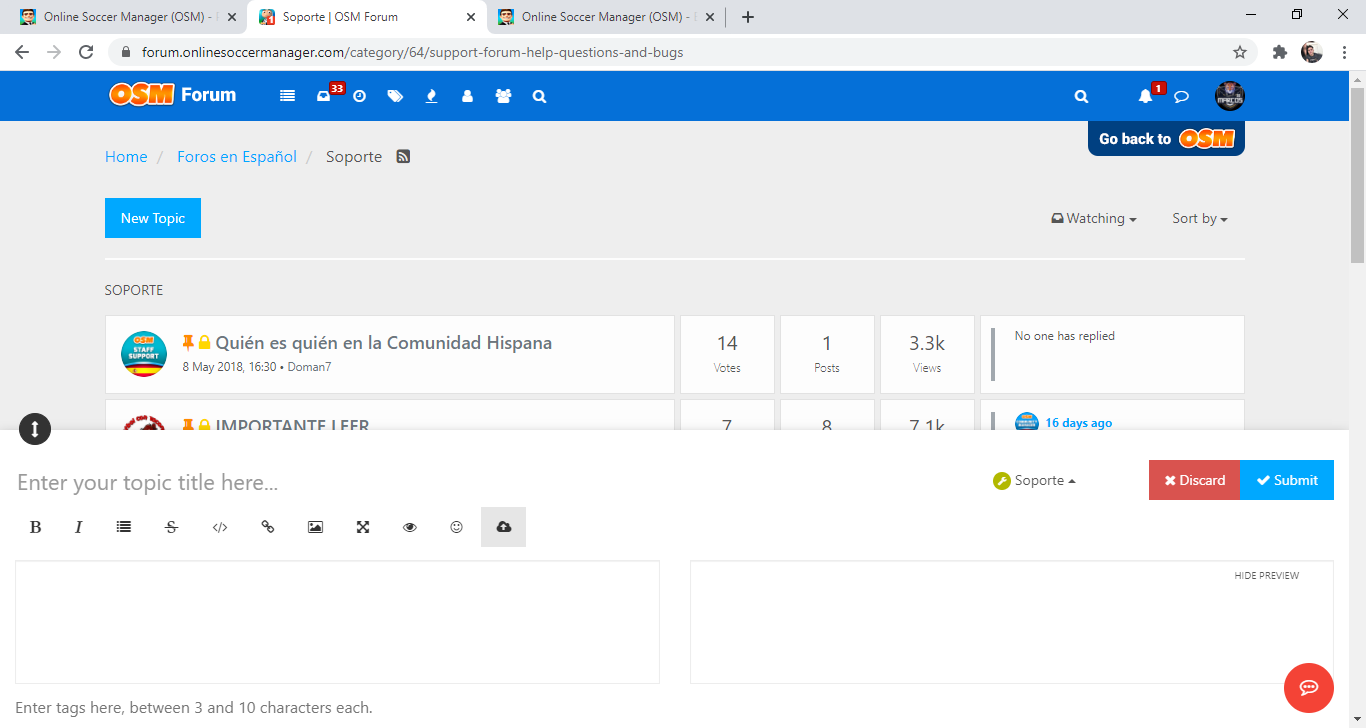Screen dimensions: 1366x728
Task: Open the user profile avatar in header
Action: [x=1230, y=96]
